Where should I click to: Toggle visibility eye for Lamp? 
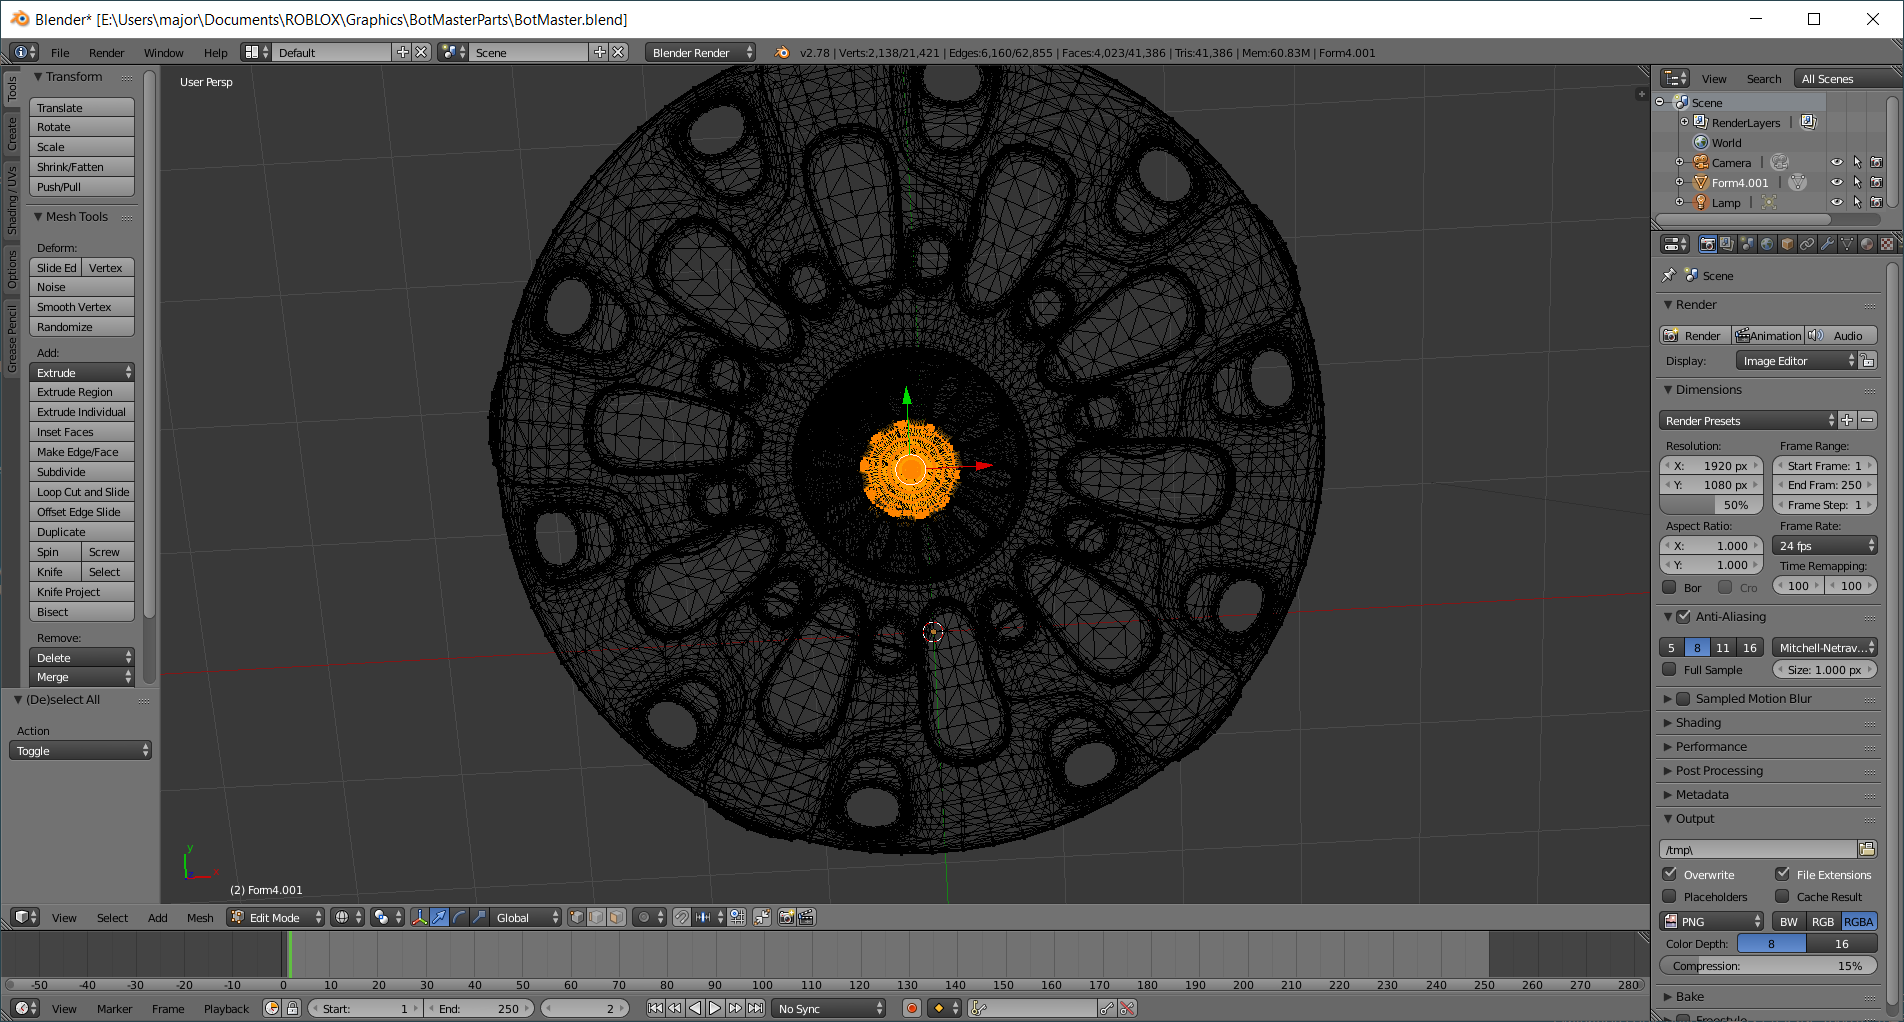[1837, 202]
